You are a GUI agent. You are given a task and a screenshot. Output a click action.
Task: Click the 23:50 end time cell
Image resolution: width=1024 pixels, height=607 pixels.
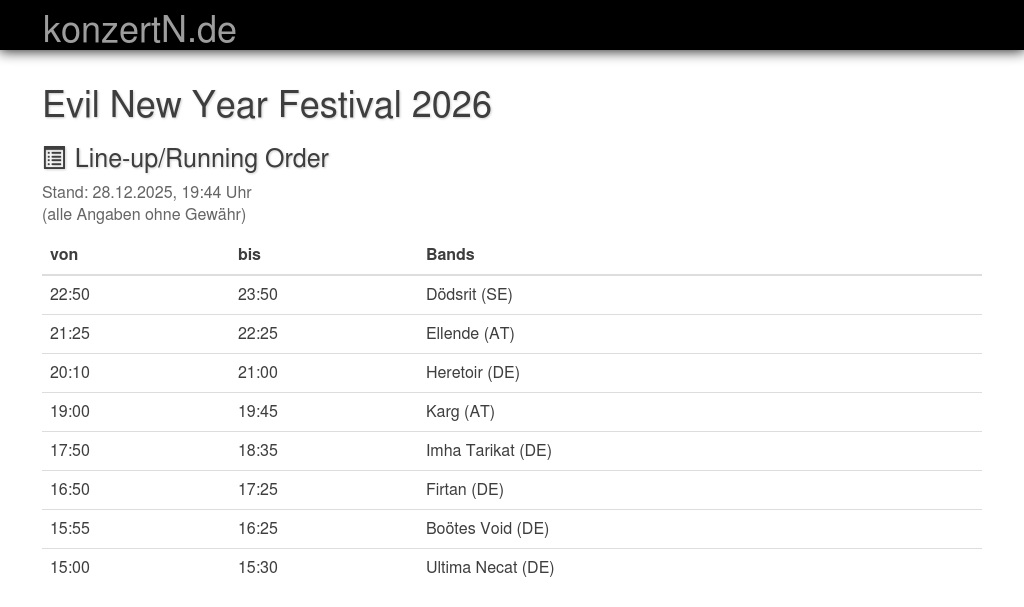[x=258, y=294]
